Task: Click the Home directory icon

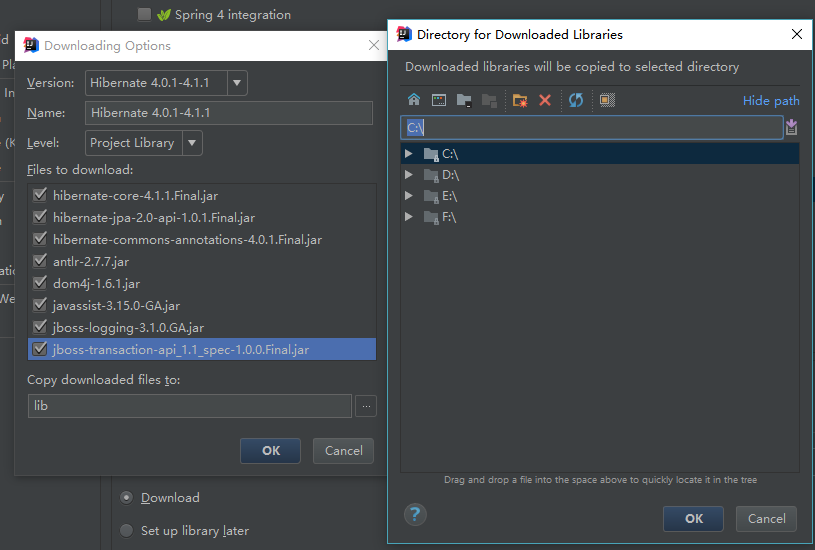Action: click(414, 100)
